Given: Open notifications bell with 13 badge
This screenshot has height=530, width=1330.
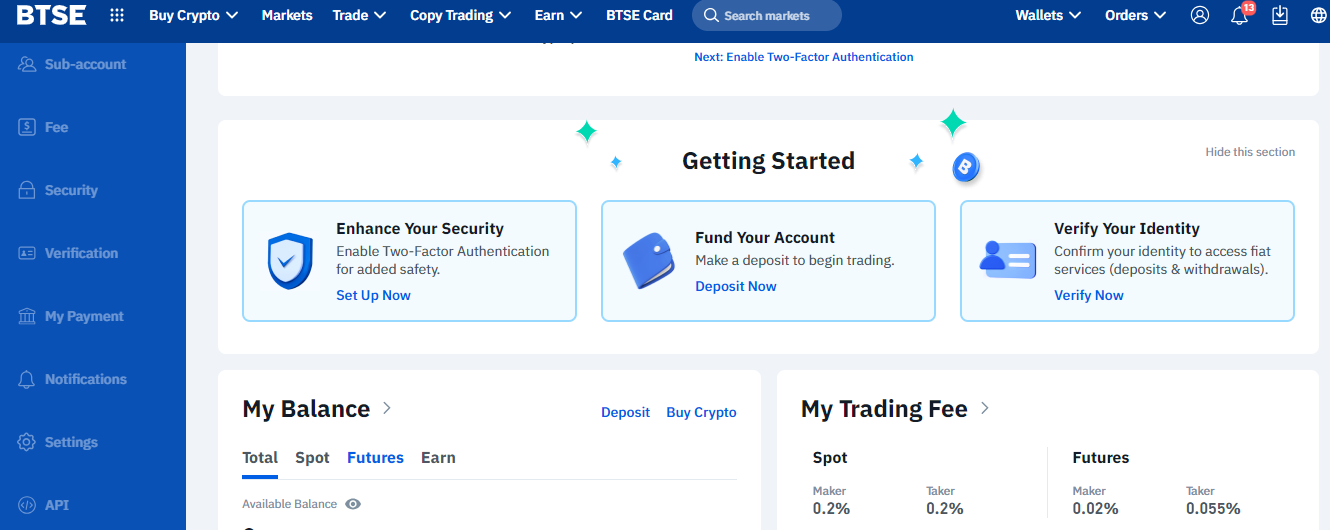Looking at the screenshot, I should (1240, 14).
